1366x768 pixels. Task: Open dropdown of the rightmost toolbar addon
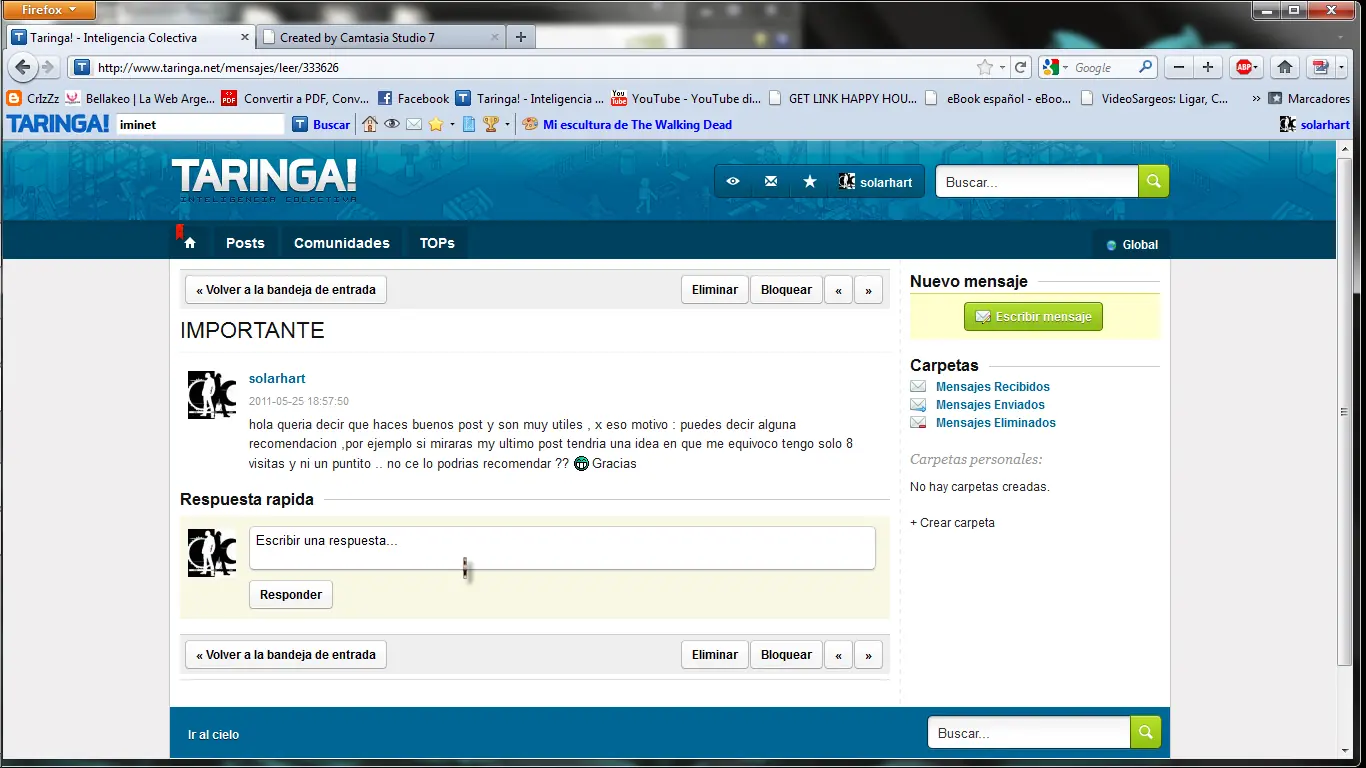click(x=1339, y=67)
